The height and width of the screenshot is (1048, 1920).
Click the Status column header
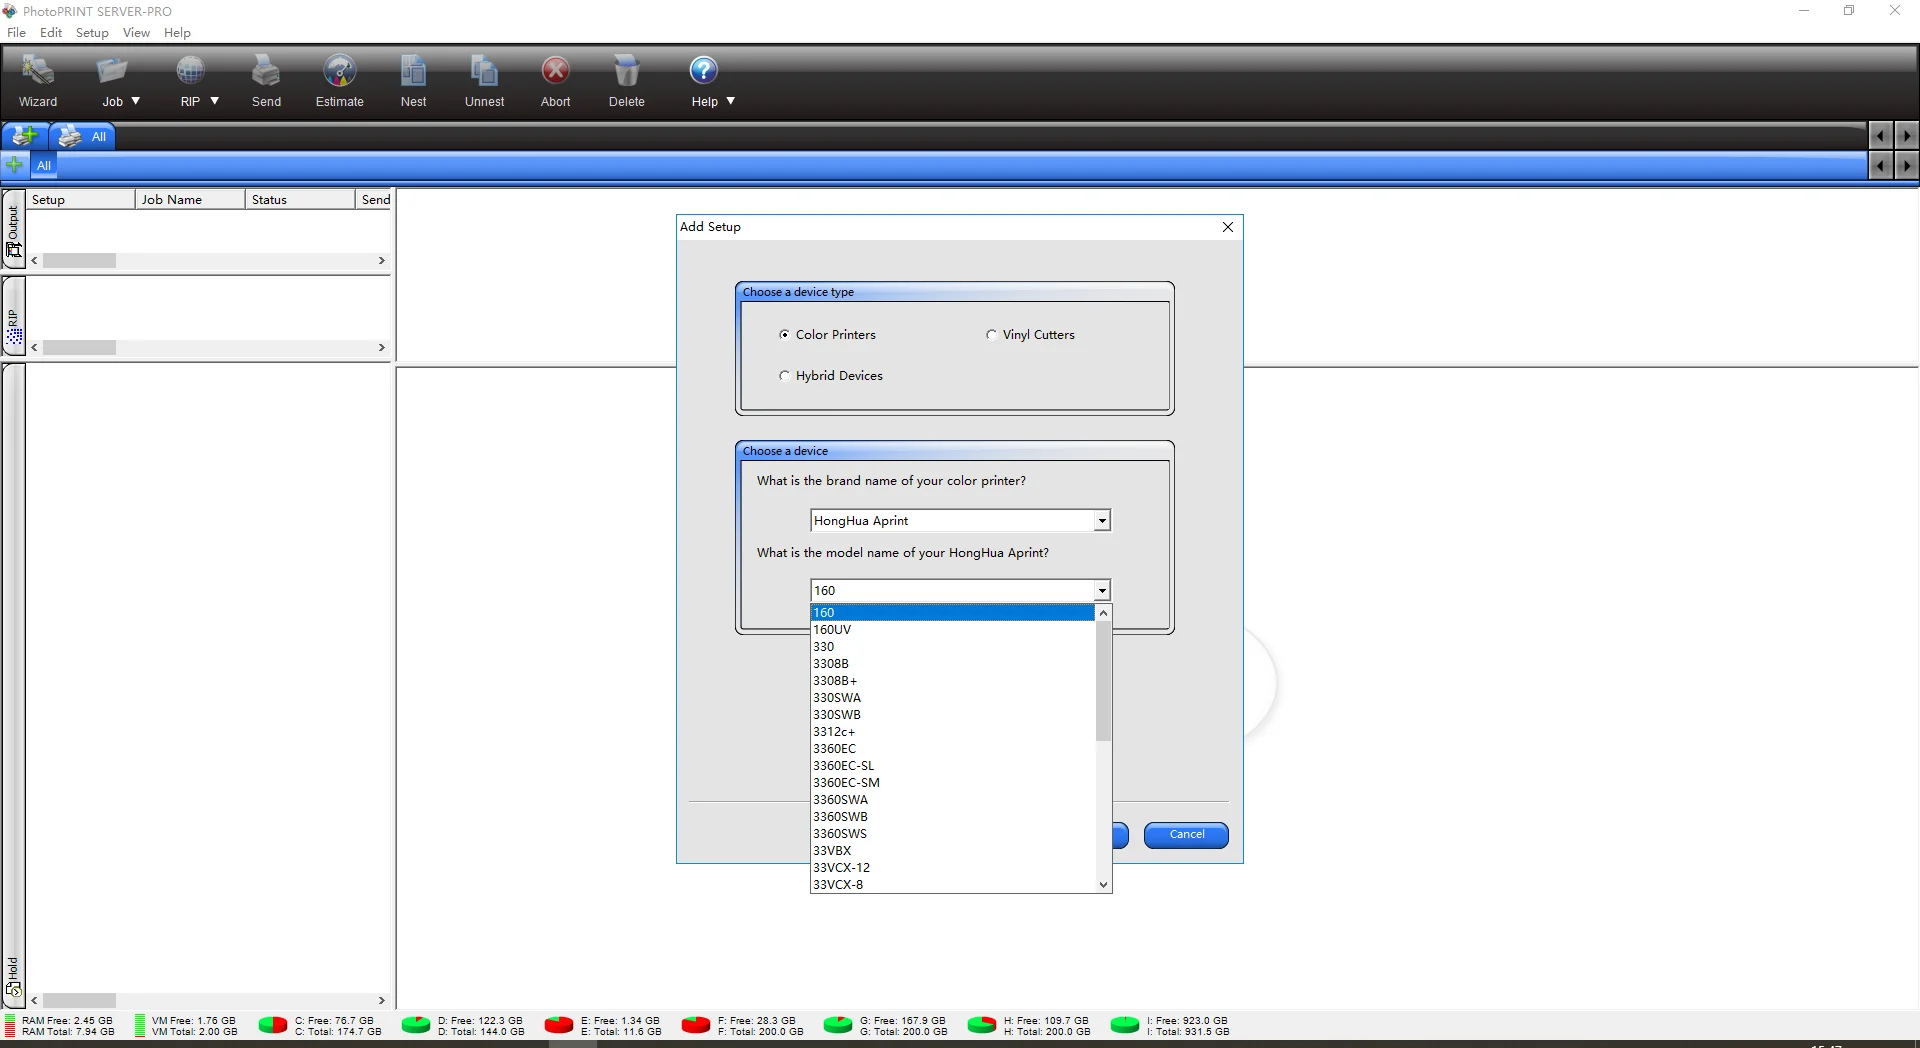(300, 199)
